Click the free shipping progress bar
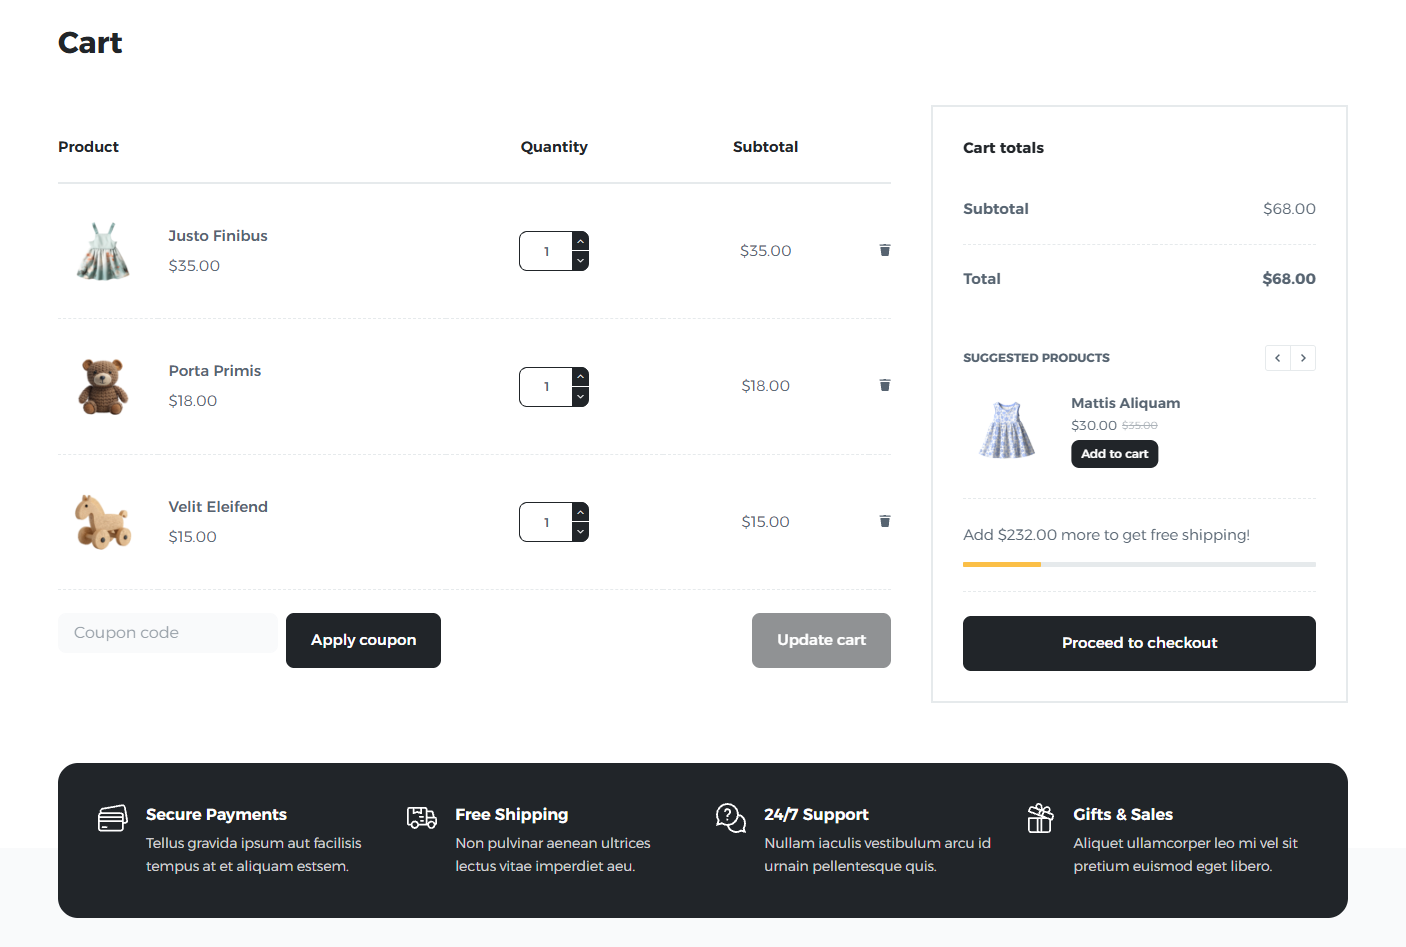Screen dimensions: 1406x947 coord(1139,565)
